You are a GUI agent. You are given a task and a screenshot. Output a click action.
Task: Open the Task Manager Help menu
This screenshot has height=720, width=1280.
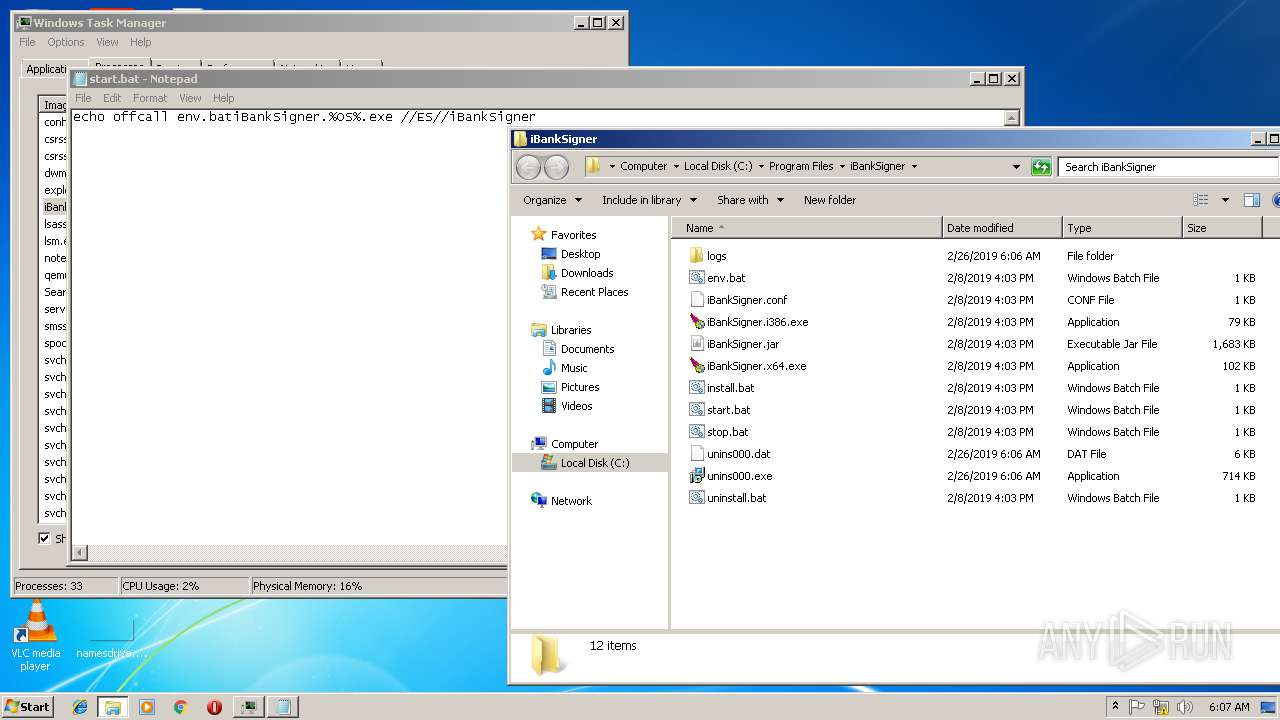[x=140, y=42]
